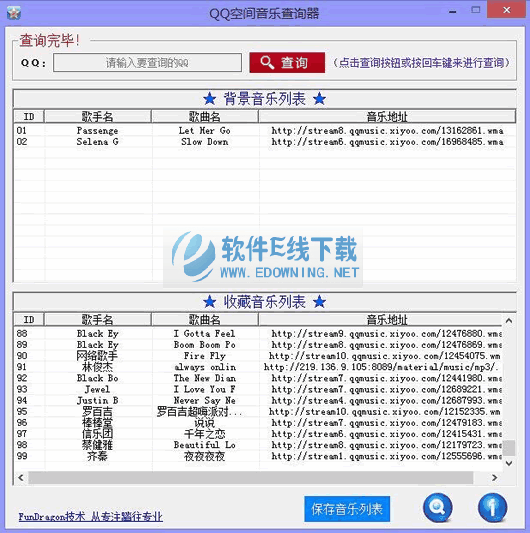The width and height of the screenshot is (530, 533).
Task: Select 千年之恋 song row
Action: click(258, 434)
